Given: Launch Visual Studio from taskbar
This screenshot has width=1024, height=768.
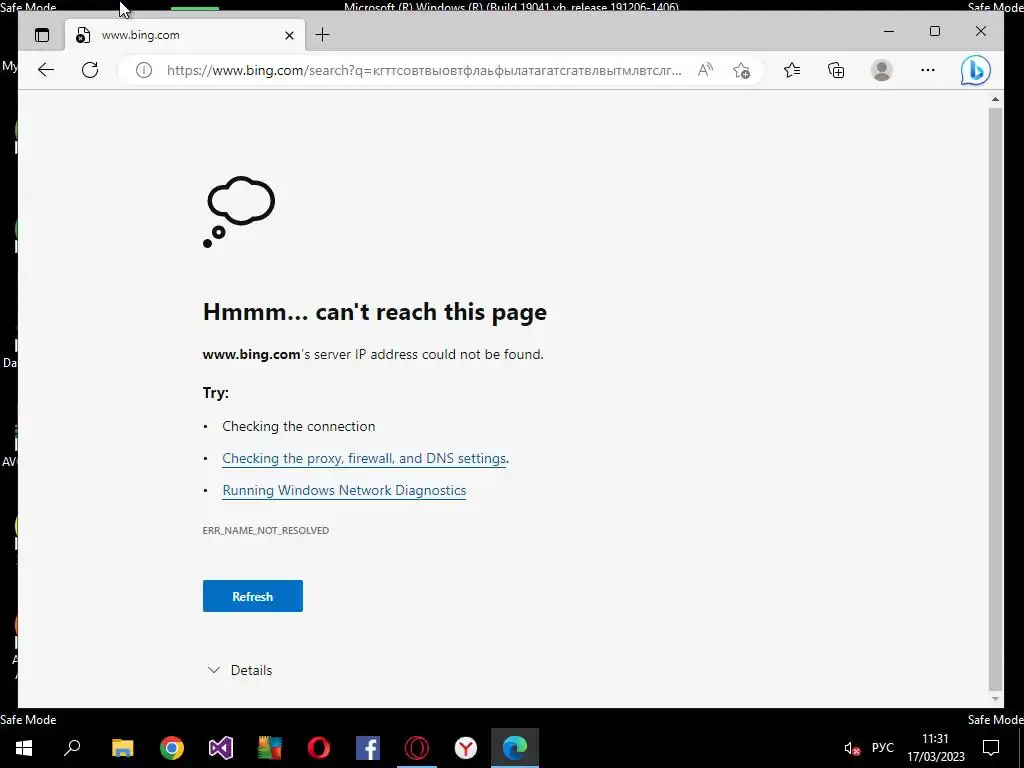Looking at the screenshot, I should [x=221, y=748].
